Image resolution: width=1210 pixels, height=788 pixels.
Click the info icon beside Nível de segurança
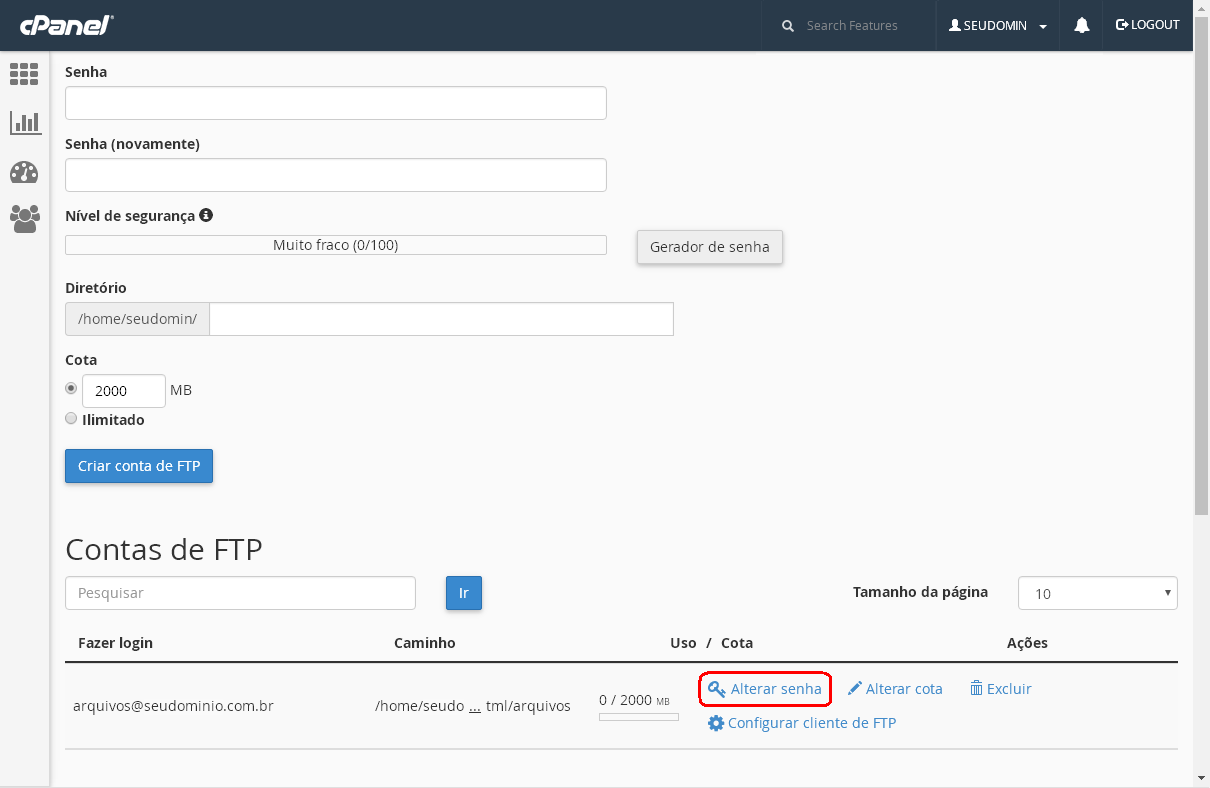pyautogui.click(x=206, y=215)
